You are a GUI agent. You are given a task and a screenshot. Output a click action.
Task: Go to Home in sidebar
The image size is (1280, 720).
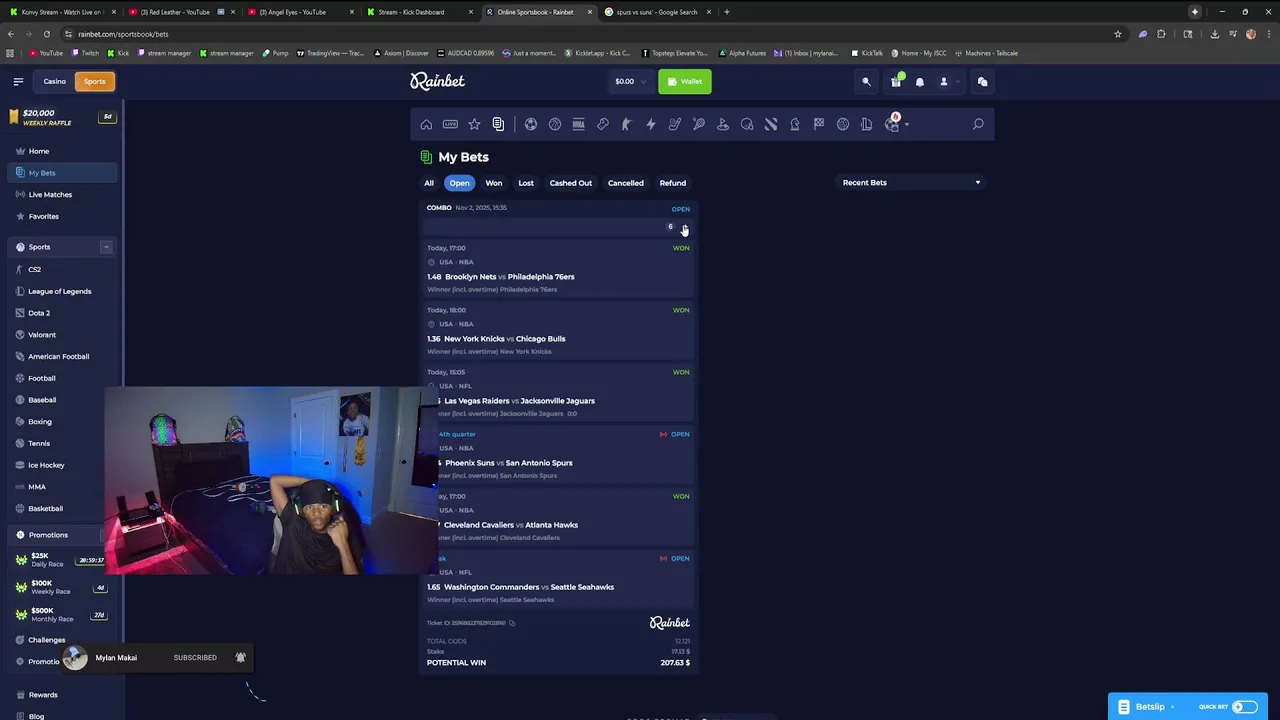[62, 151]
